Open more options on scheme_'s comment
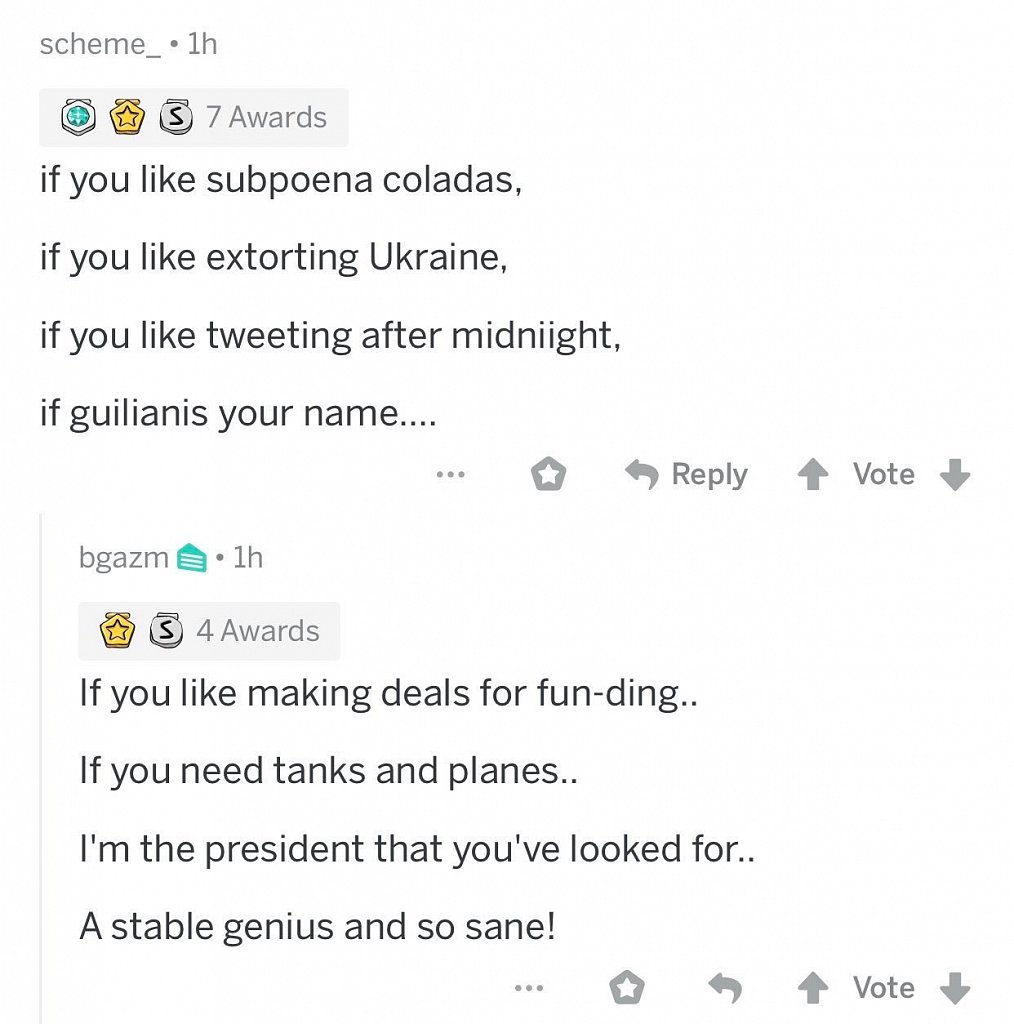The width and height of the screenshot is (1014, 1024). tap(451, 474)
